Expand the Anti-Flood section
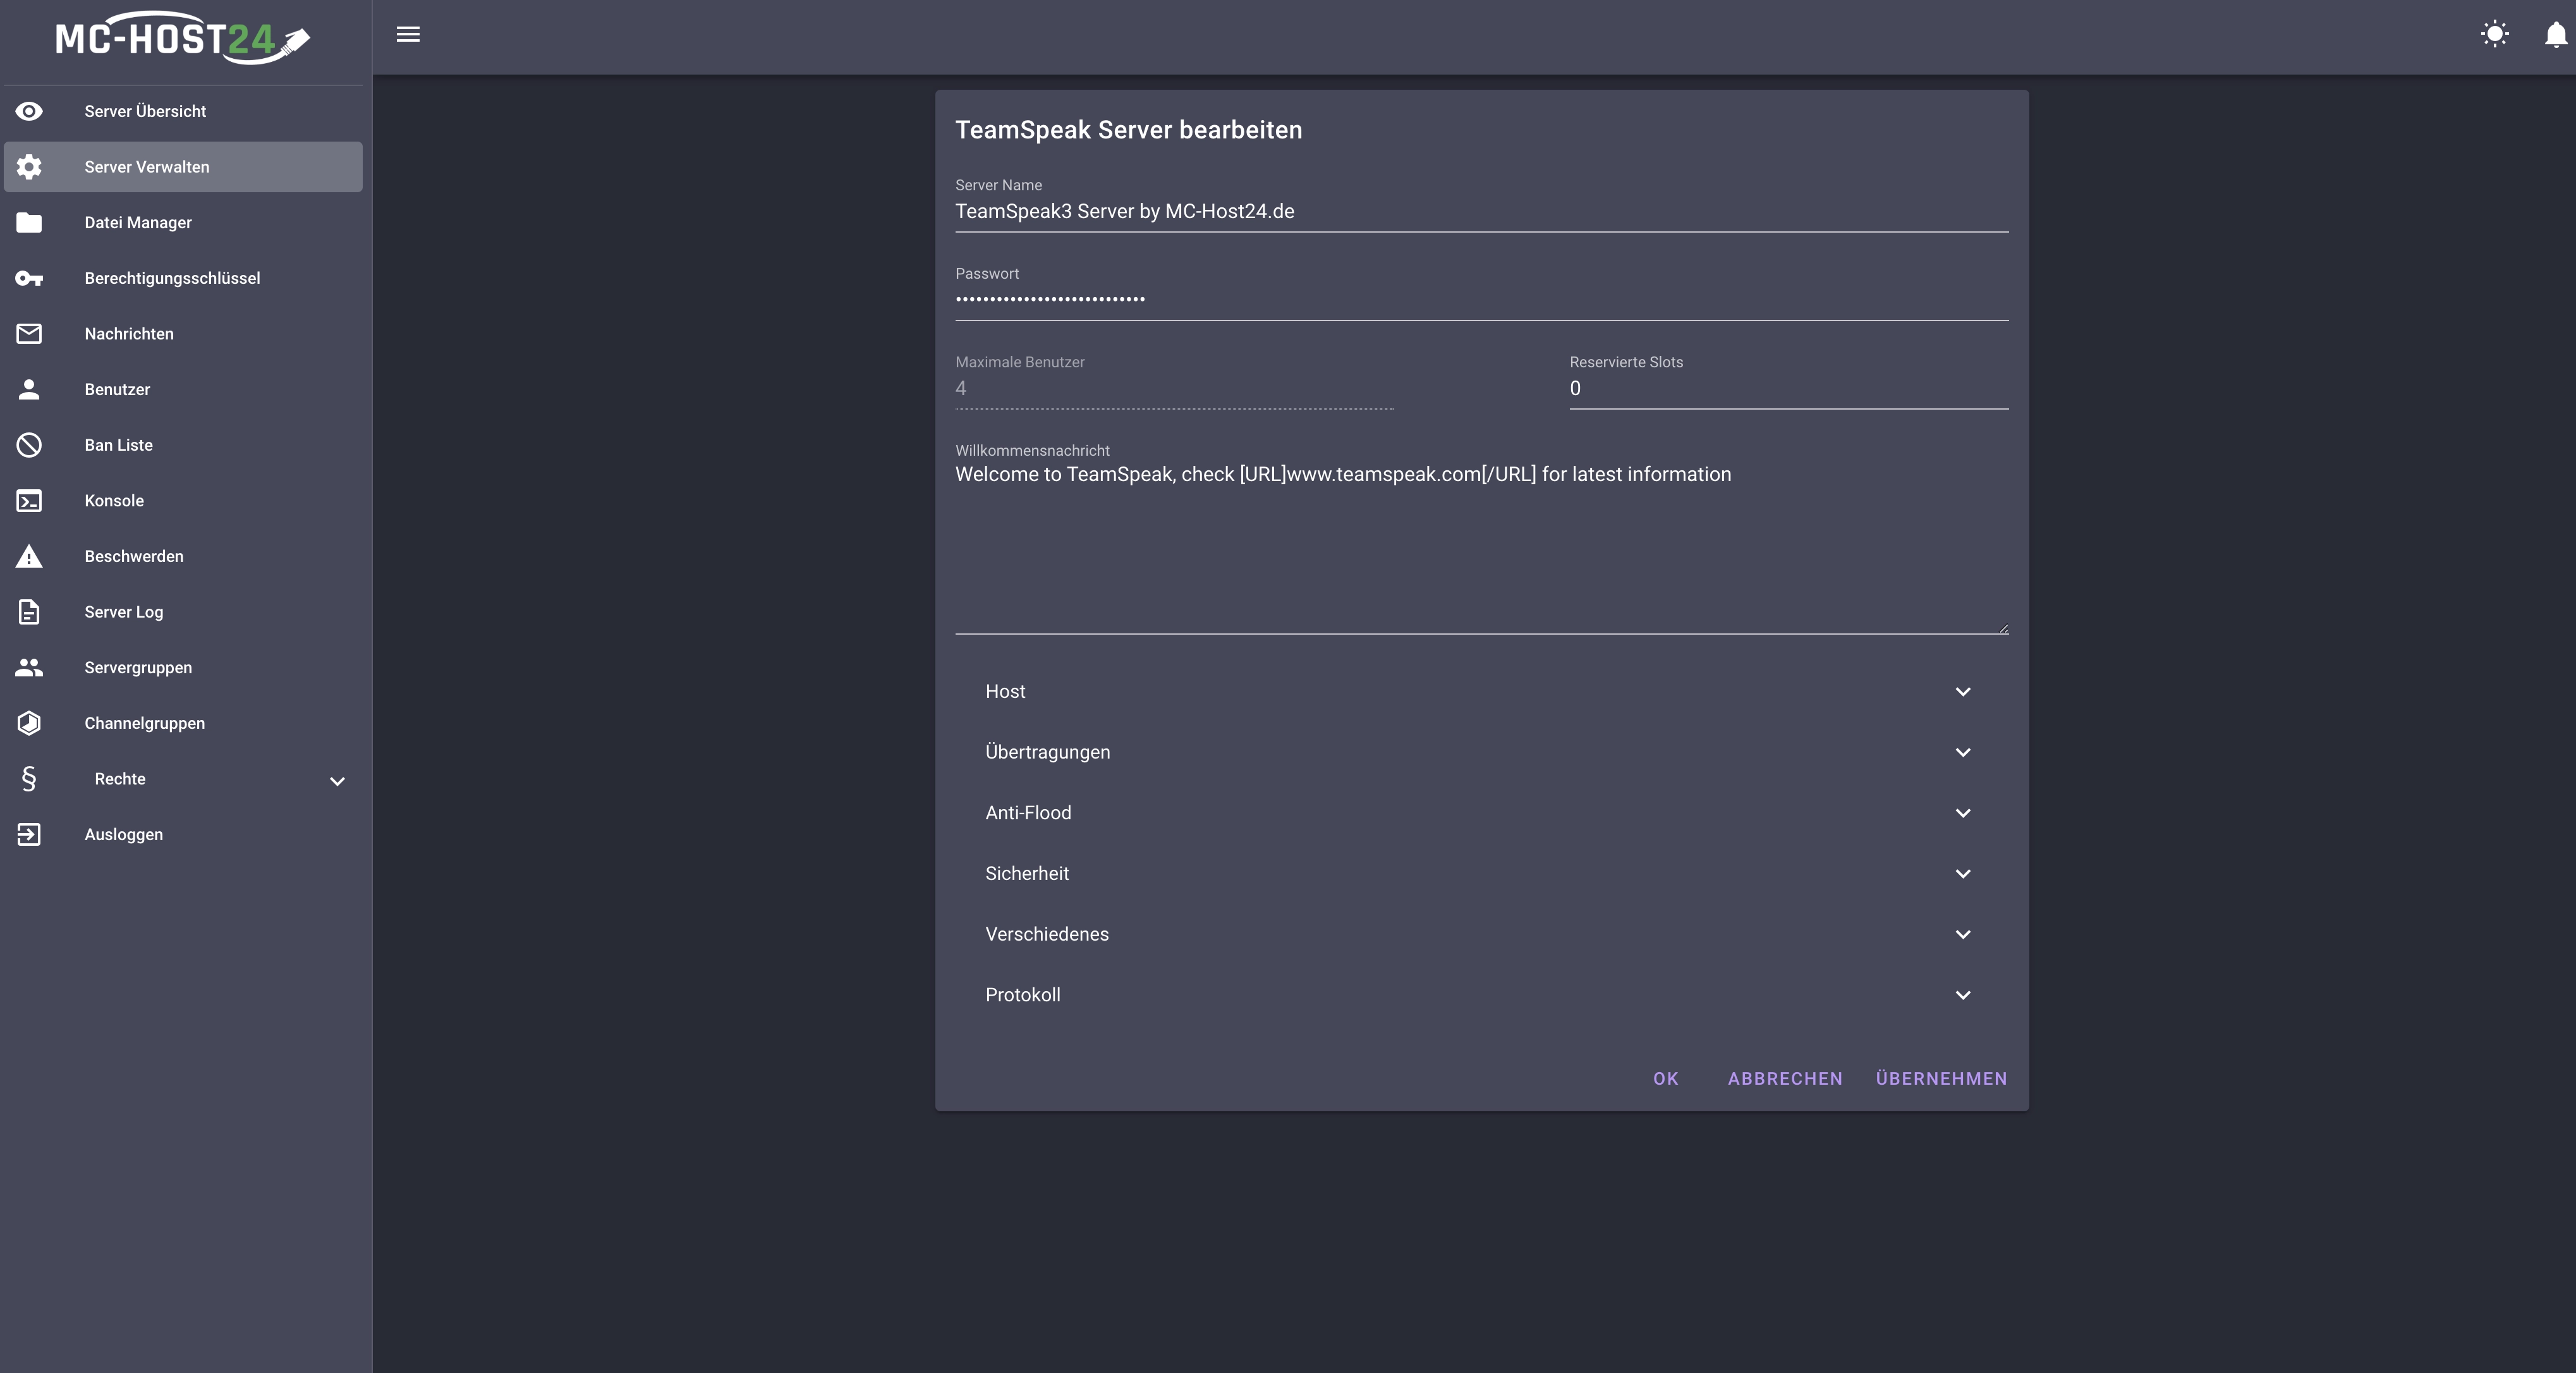This screenshot has width=2576, height=1373. pyautogui.click(x=1481, y=813)
